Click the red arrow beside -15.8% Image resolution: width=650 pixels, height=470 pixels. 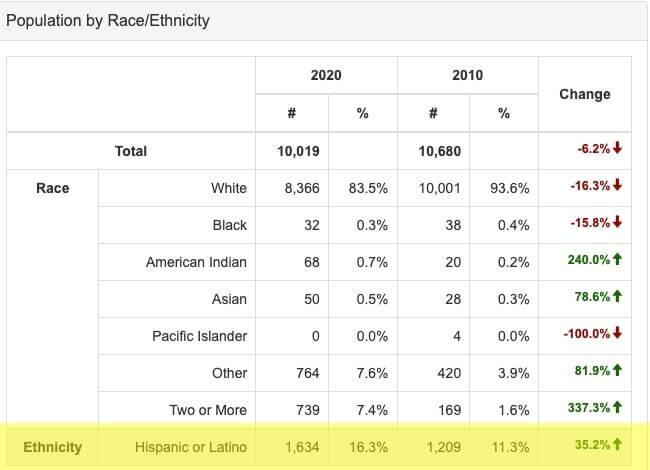[618, 224]
